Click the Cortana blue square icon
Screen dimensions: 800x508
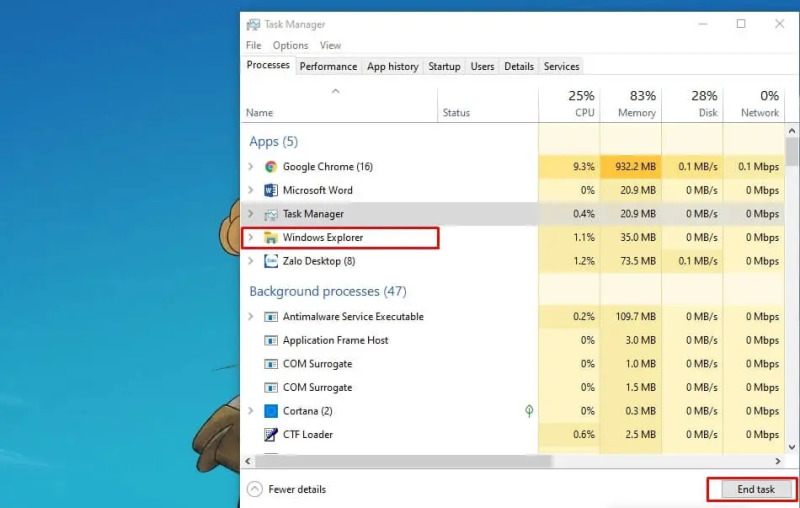(x=270, y=411)
